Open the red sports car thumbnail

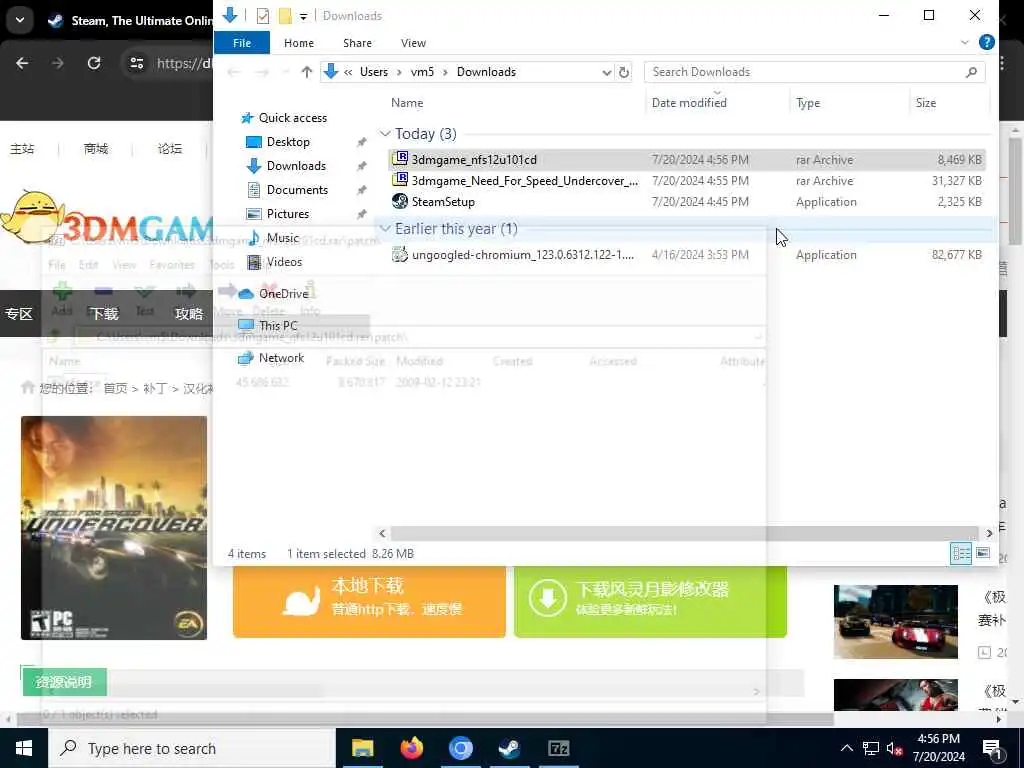coord(895,622)
